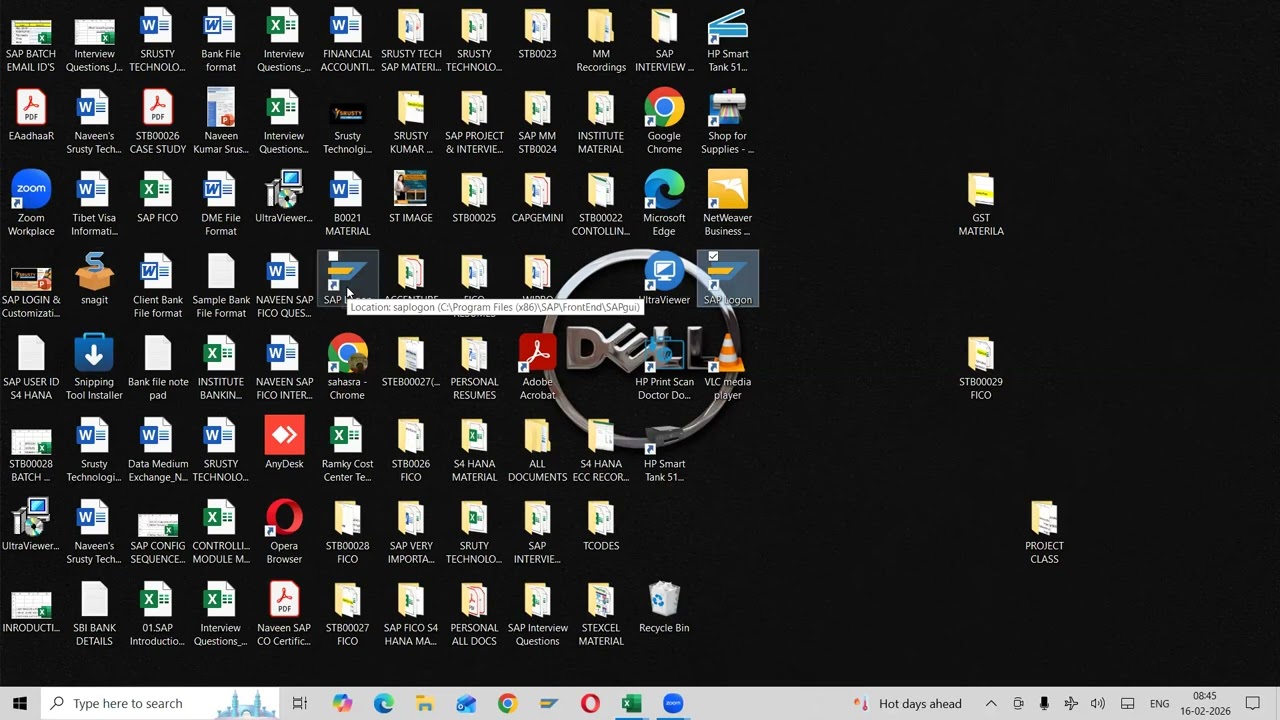Open the DME File Format document
Image resolution: width=1280 pixels, height=720 pixels.
(x=220, y=204)
